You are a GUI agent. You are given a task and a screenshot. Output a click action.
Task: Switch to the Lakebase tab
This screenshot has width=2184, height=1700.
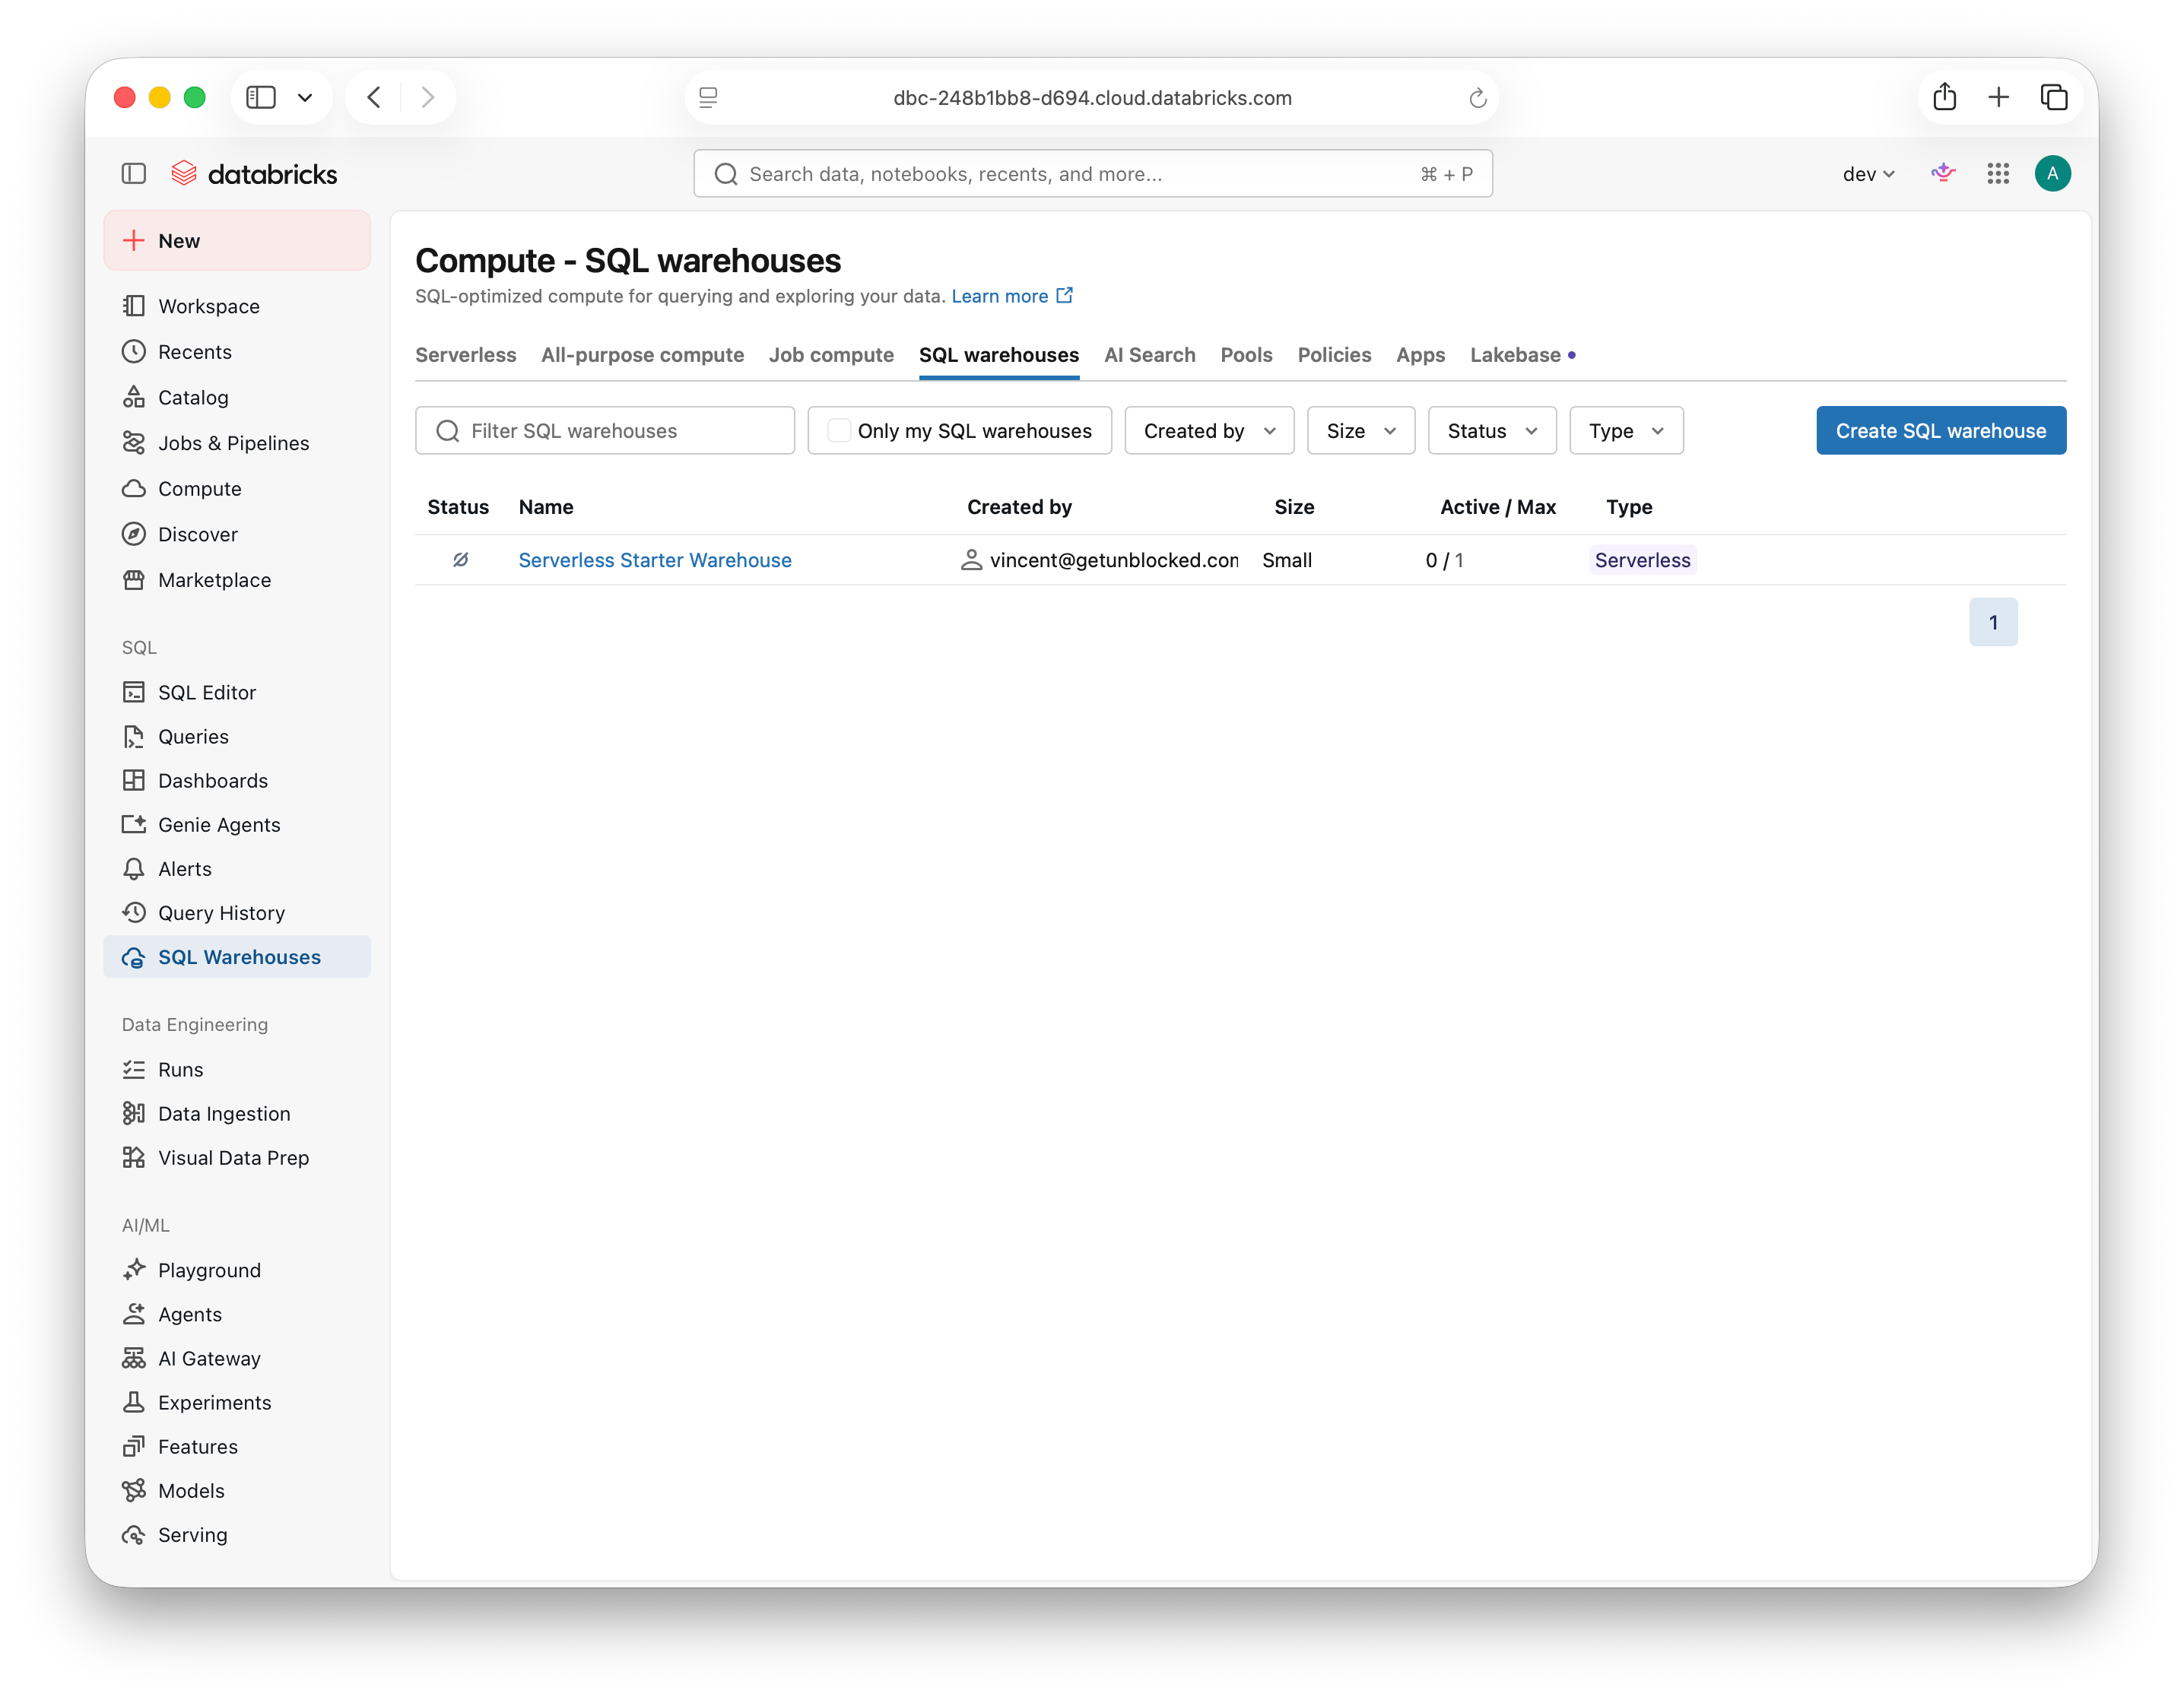(1515, 355)
